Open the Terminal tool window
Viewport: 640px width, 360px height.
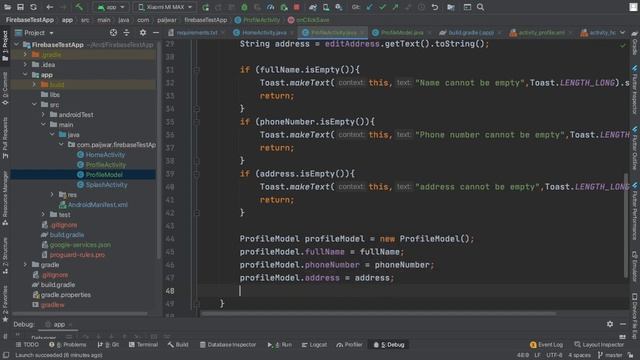(143, 344)
